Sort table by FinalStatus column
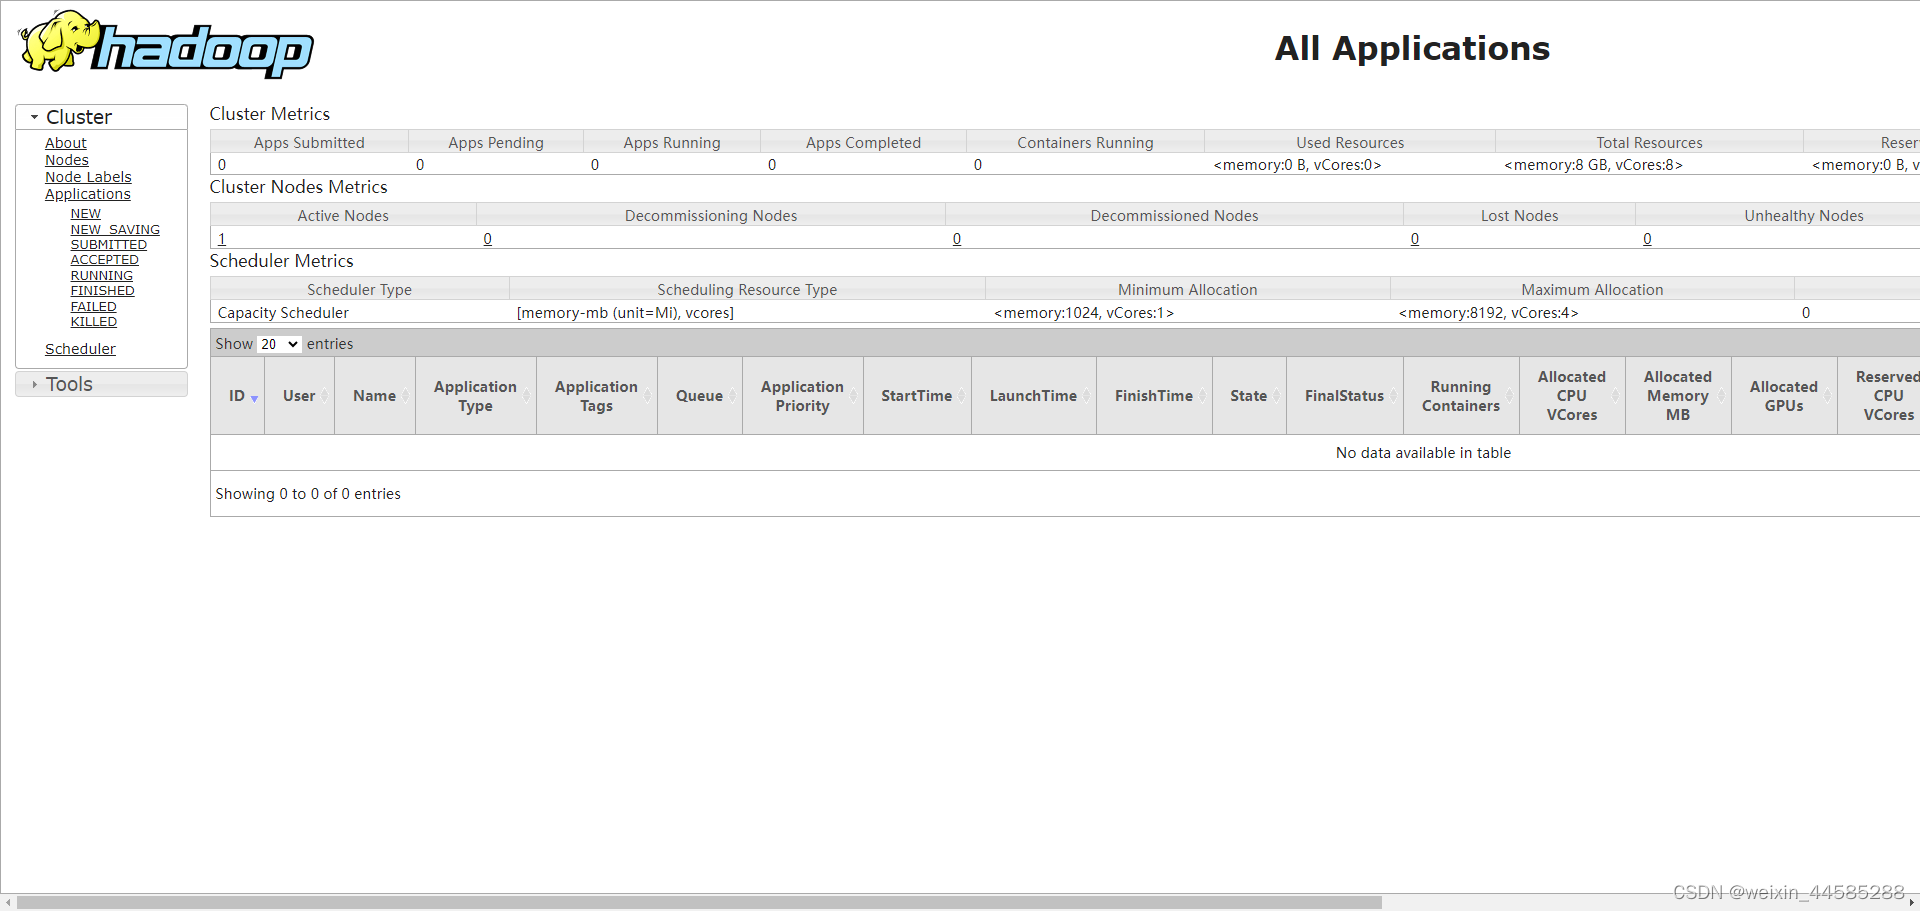1920x911 pixels. [1344, 396]
